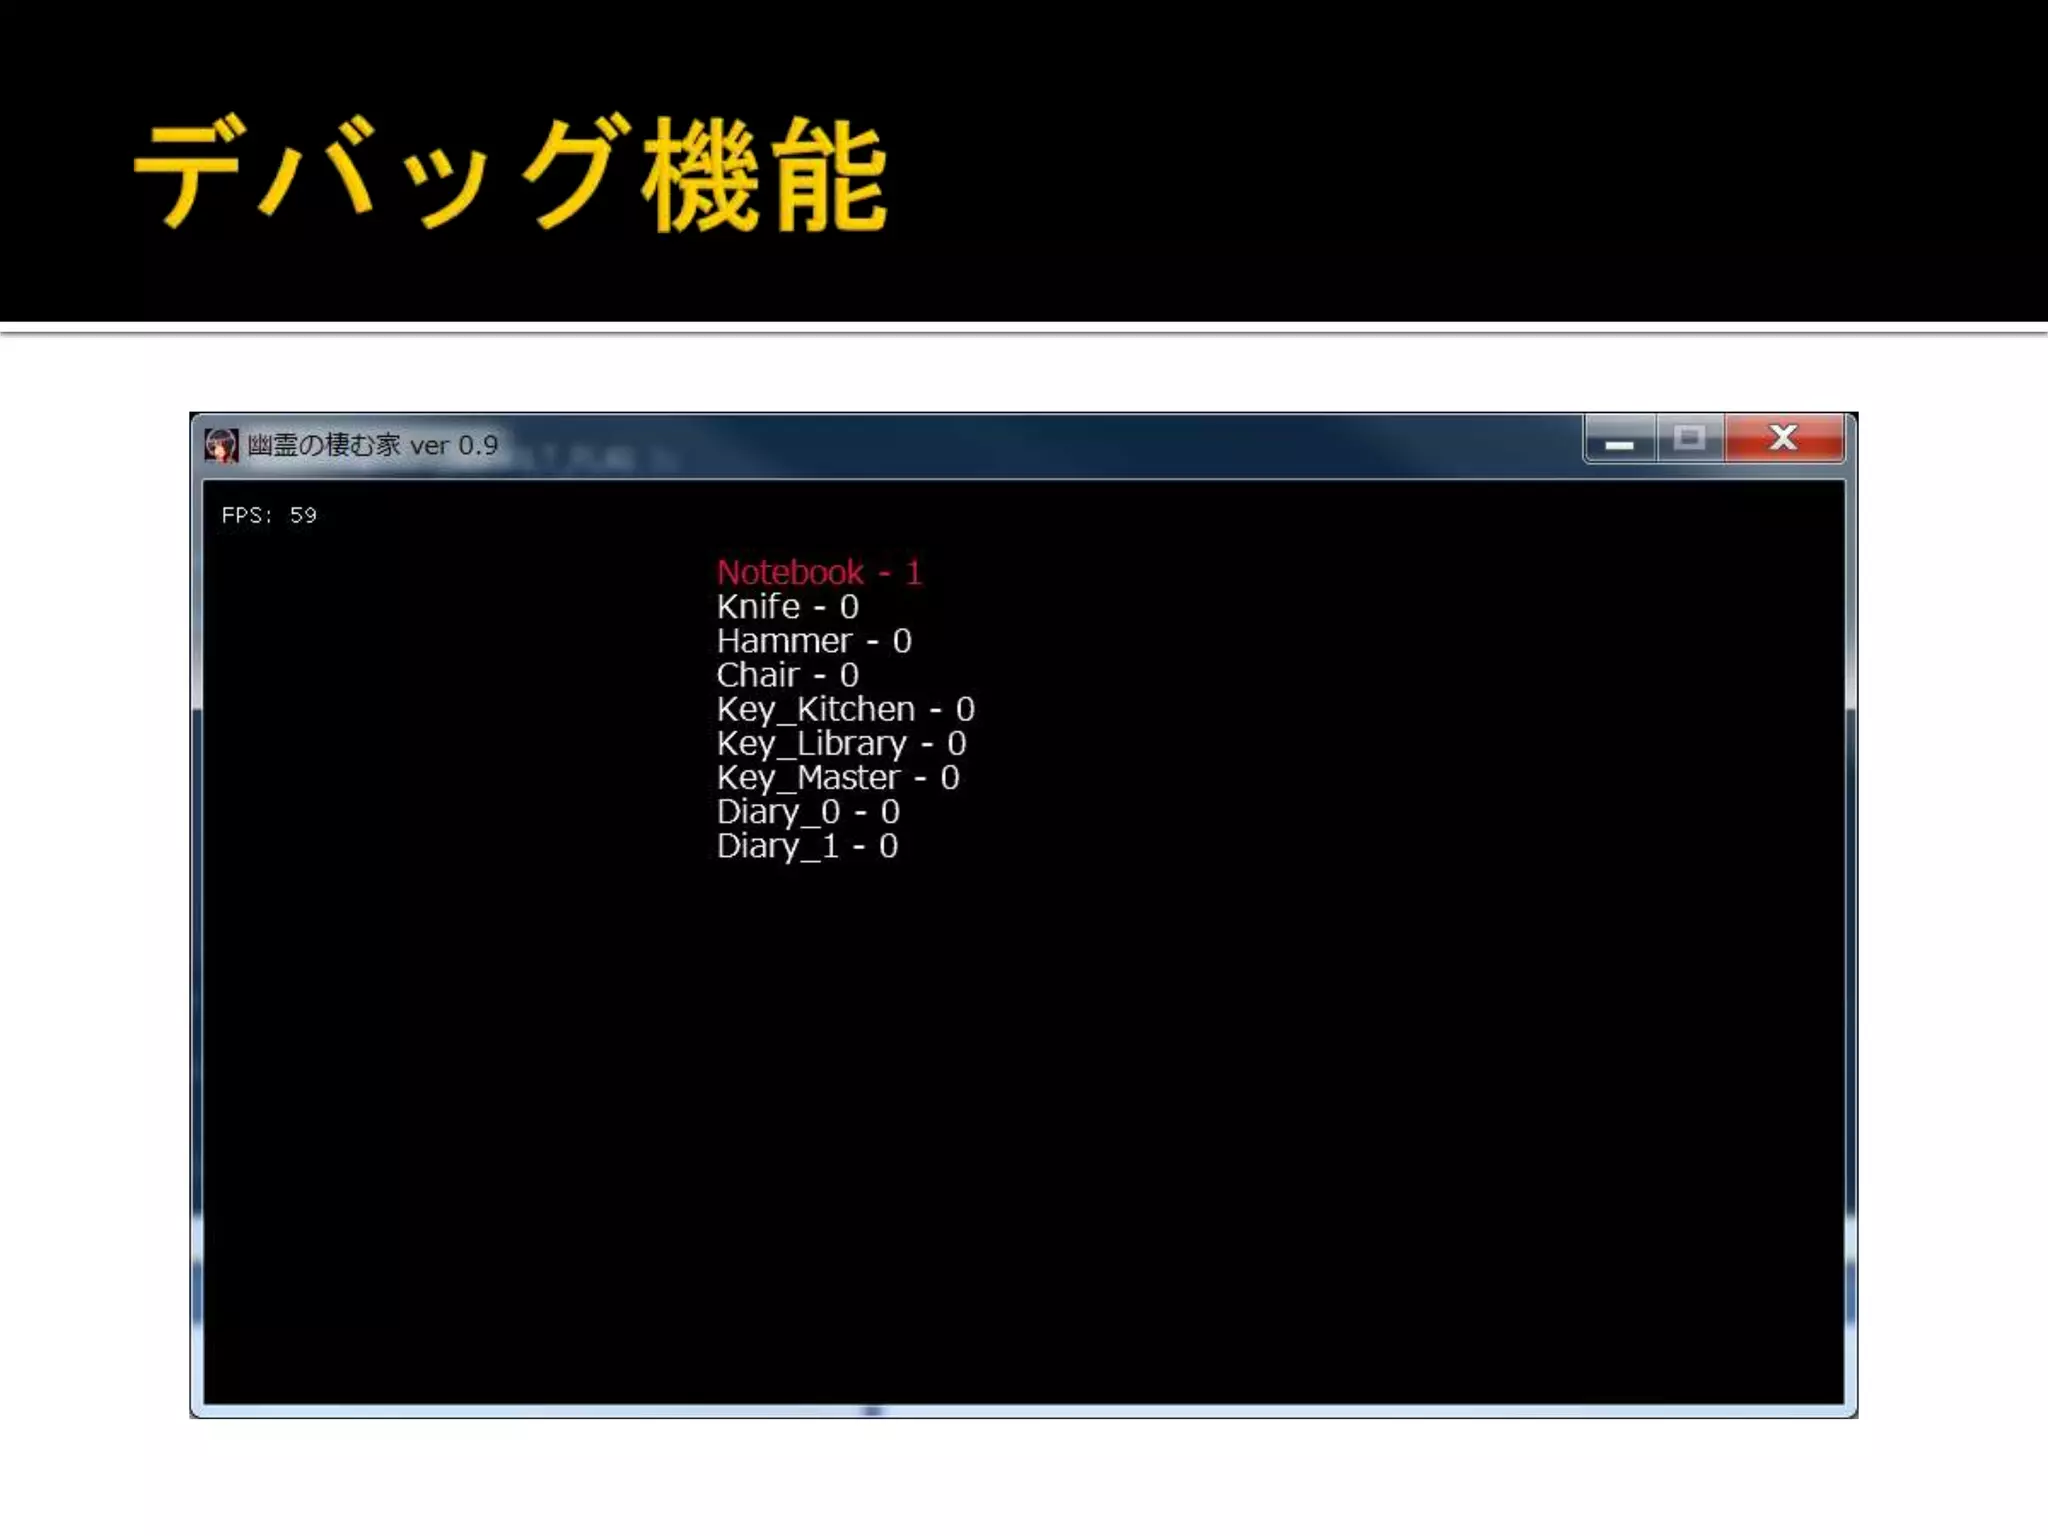Click the value 1 next to Notebook
This screenshot has height=1536, width=2048.
[913, 573]
